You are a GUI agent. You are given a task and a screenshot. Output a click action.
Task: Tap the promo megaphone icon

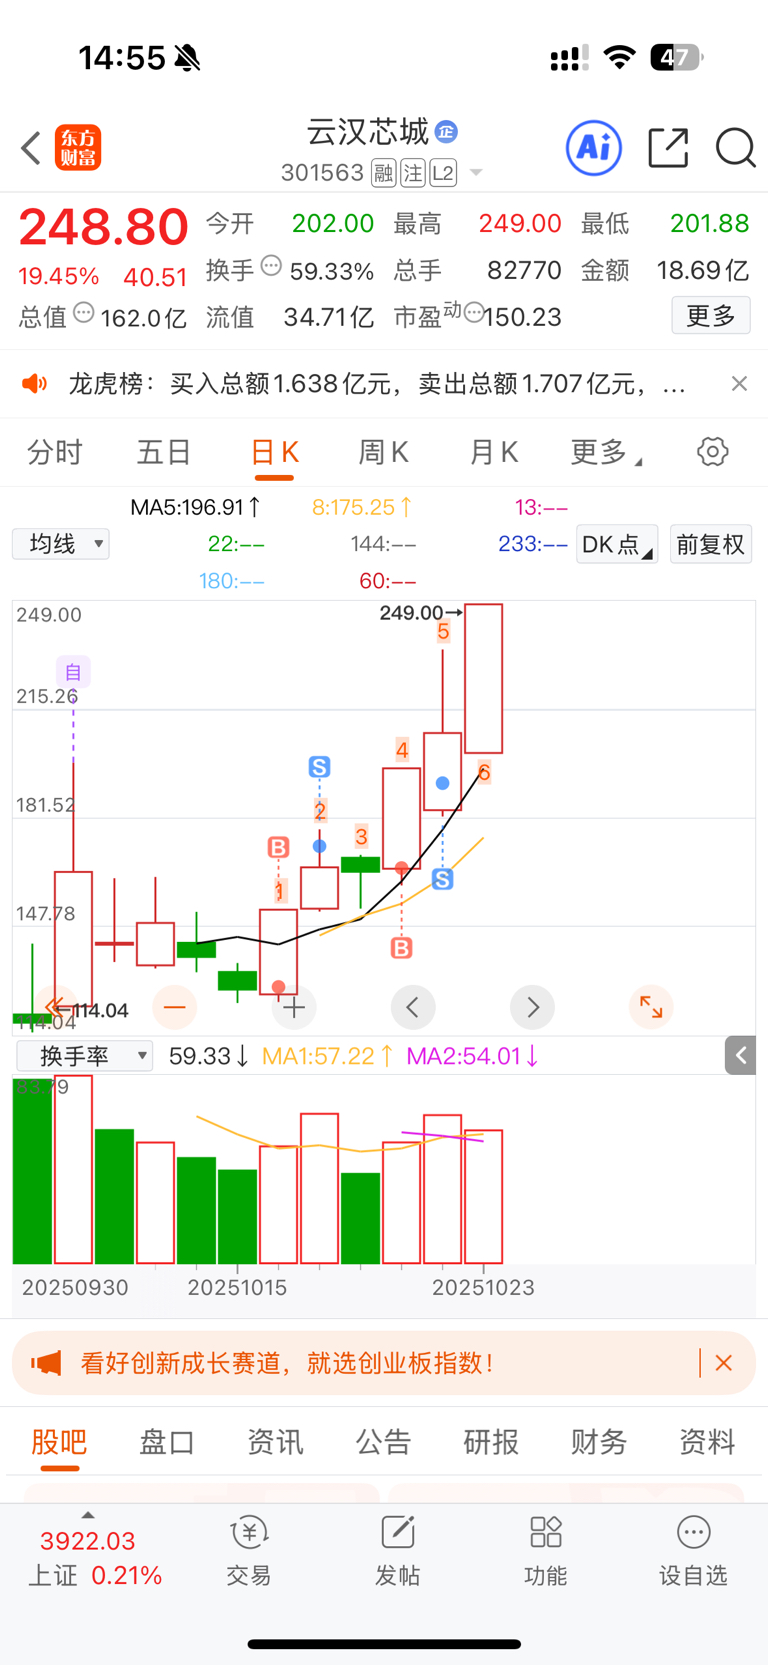[x=46, y=1363]
